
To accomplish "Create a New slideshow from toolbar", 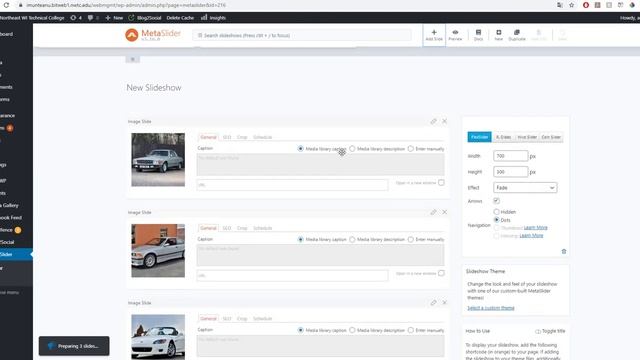I will click(498, 35).
